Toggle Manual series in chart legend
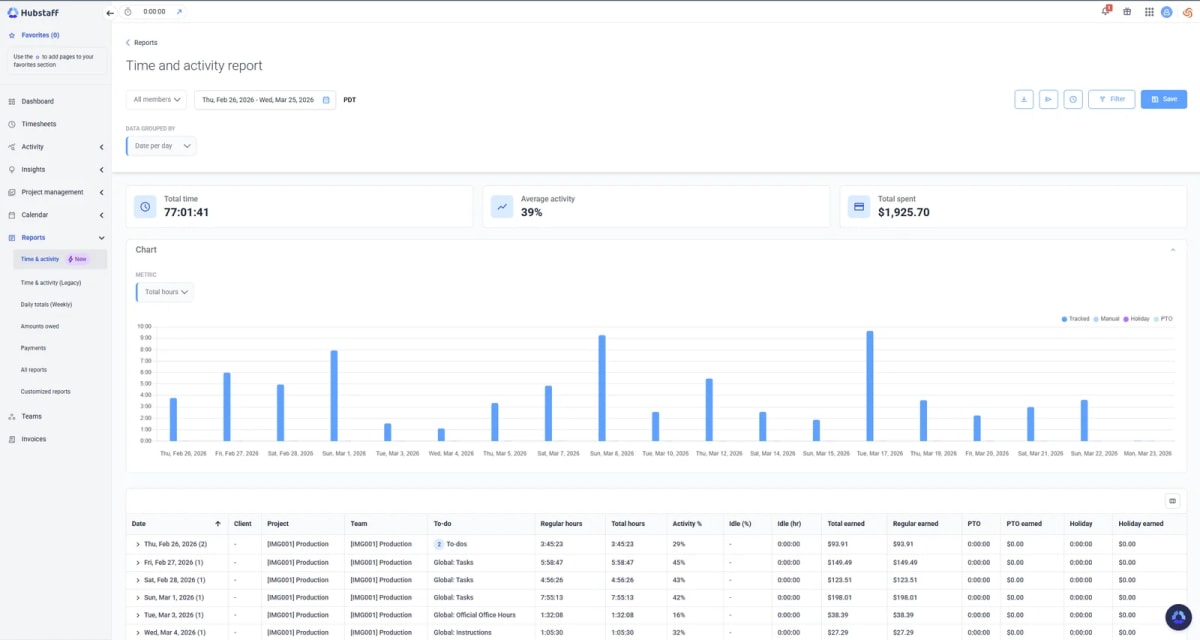This screenshot has height=640, width=1200. pos(1107,318)
